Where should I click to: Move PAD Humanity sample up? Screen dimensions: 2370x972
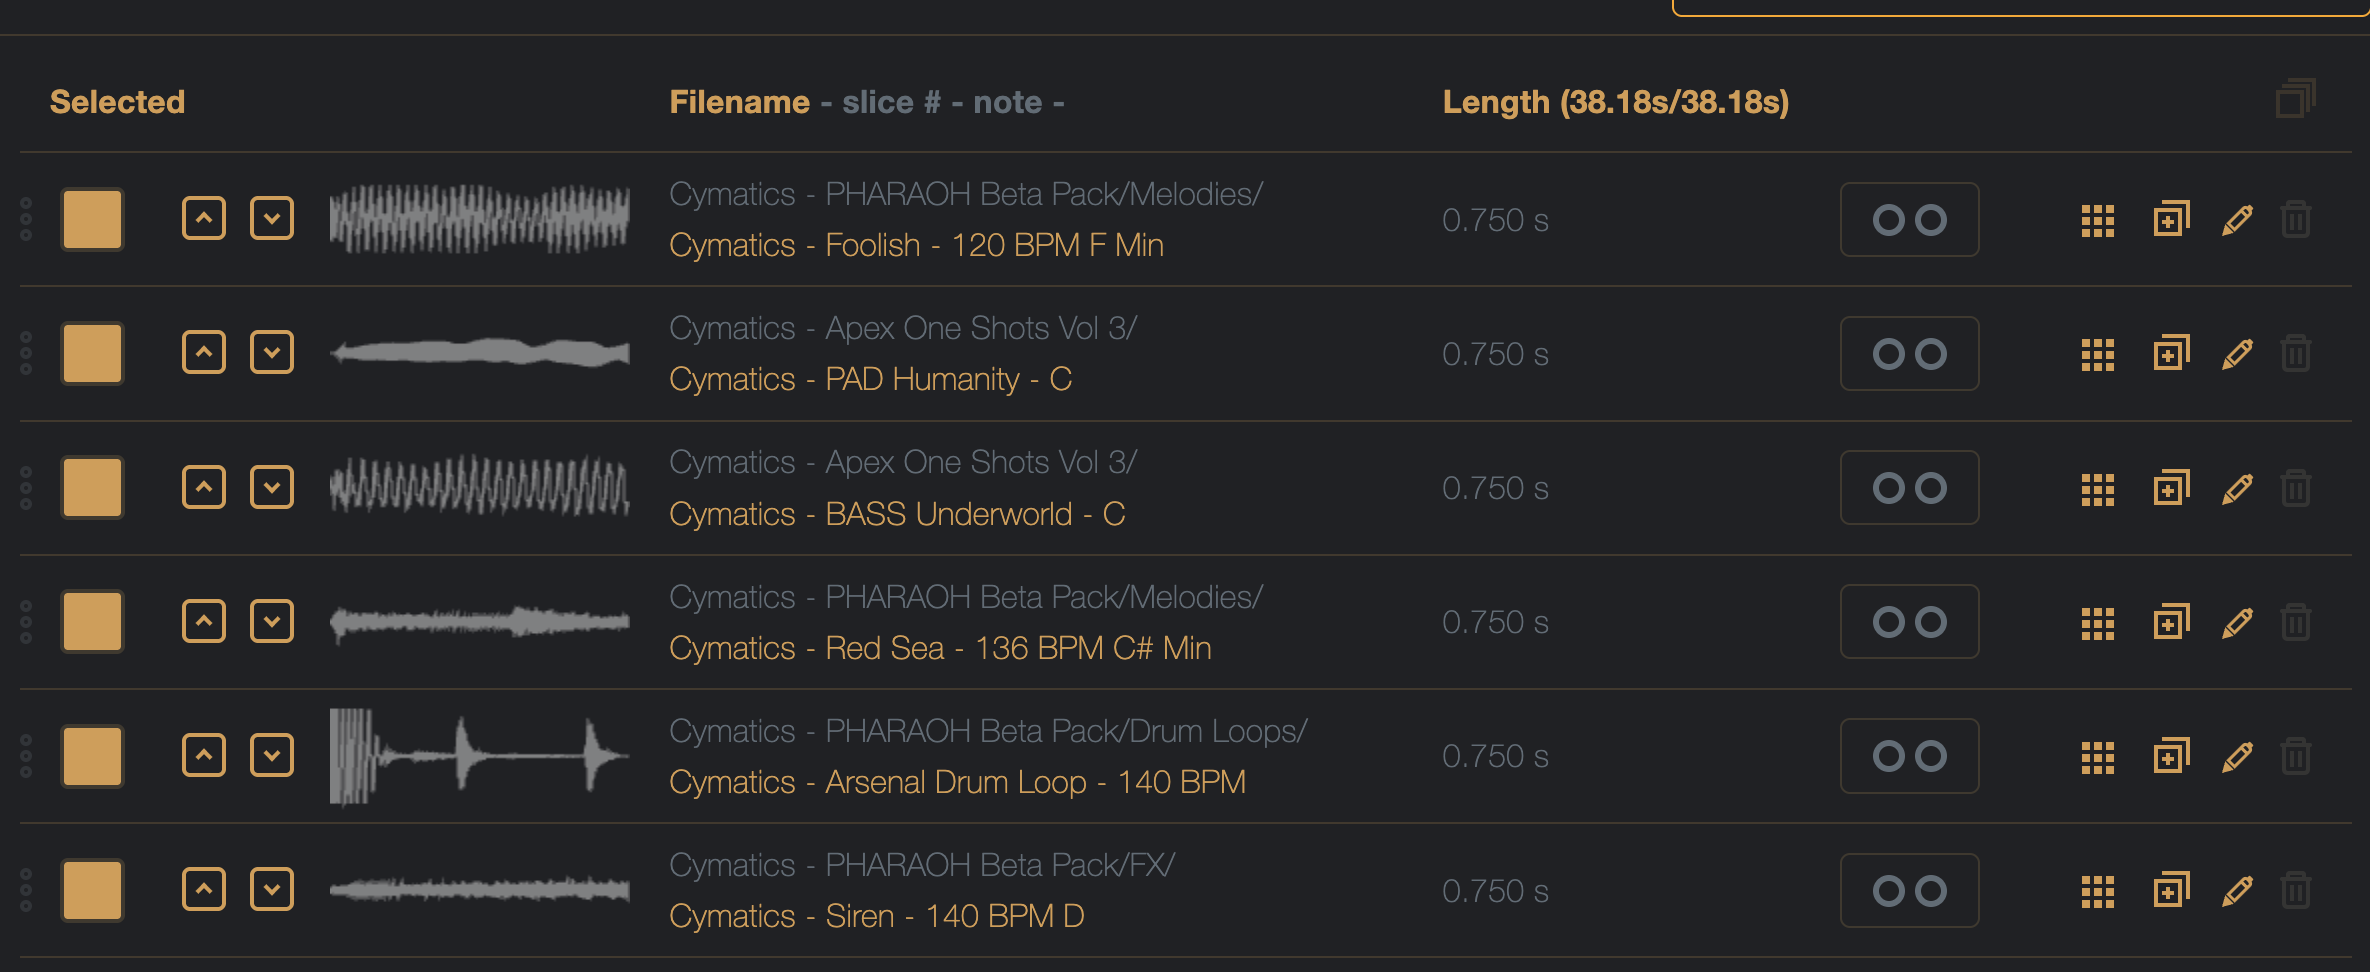click(204, 352)
